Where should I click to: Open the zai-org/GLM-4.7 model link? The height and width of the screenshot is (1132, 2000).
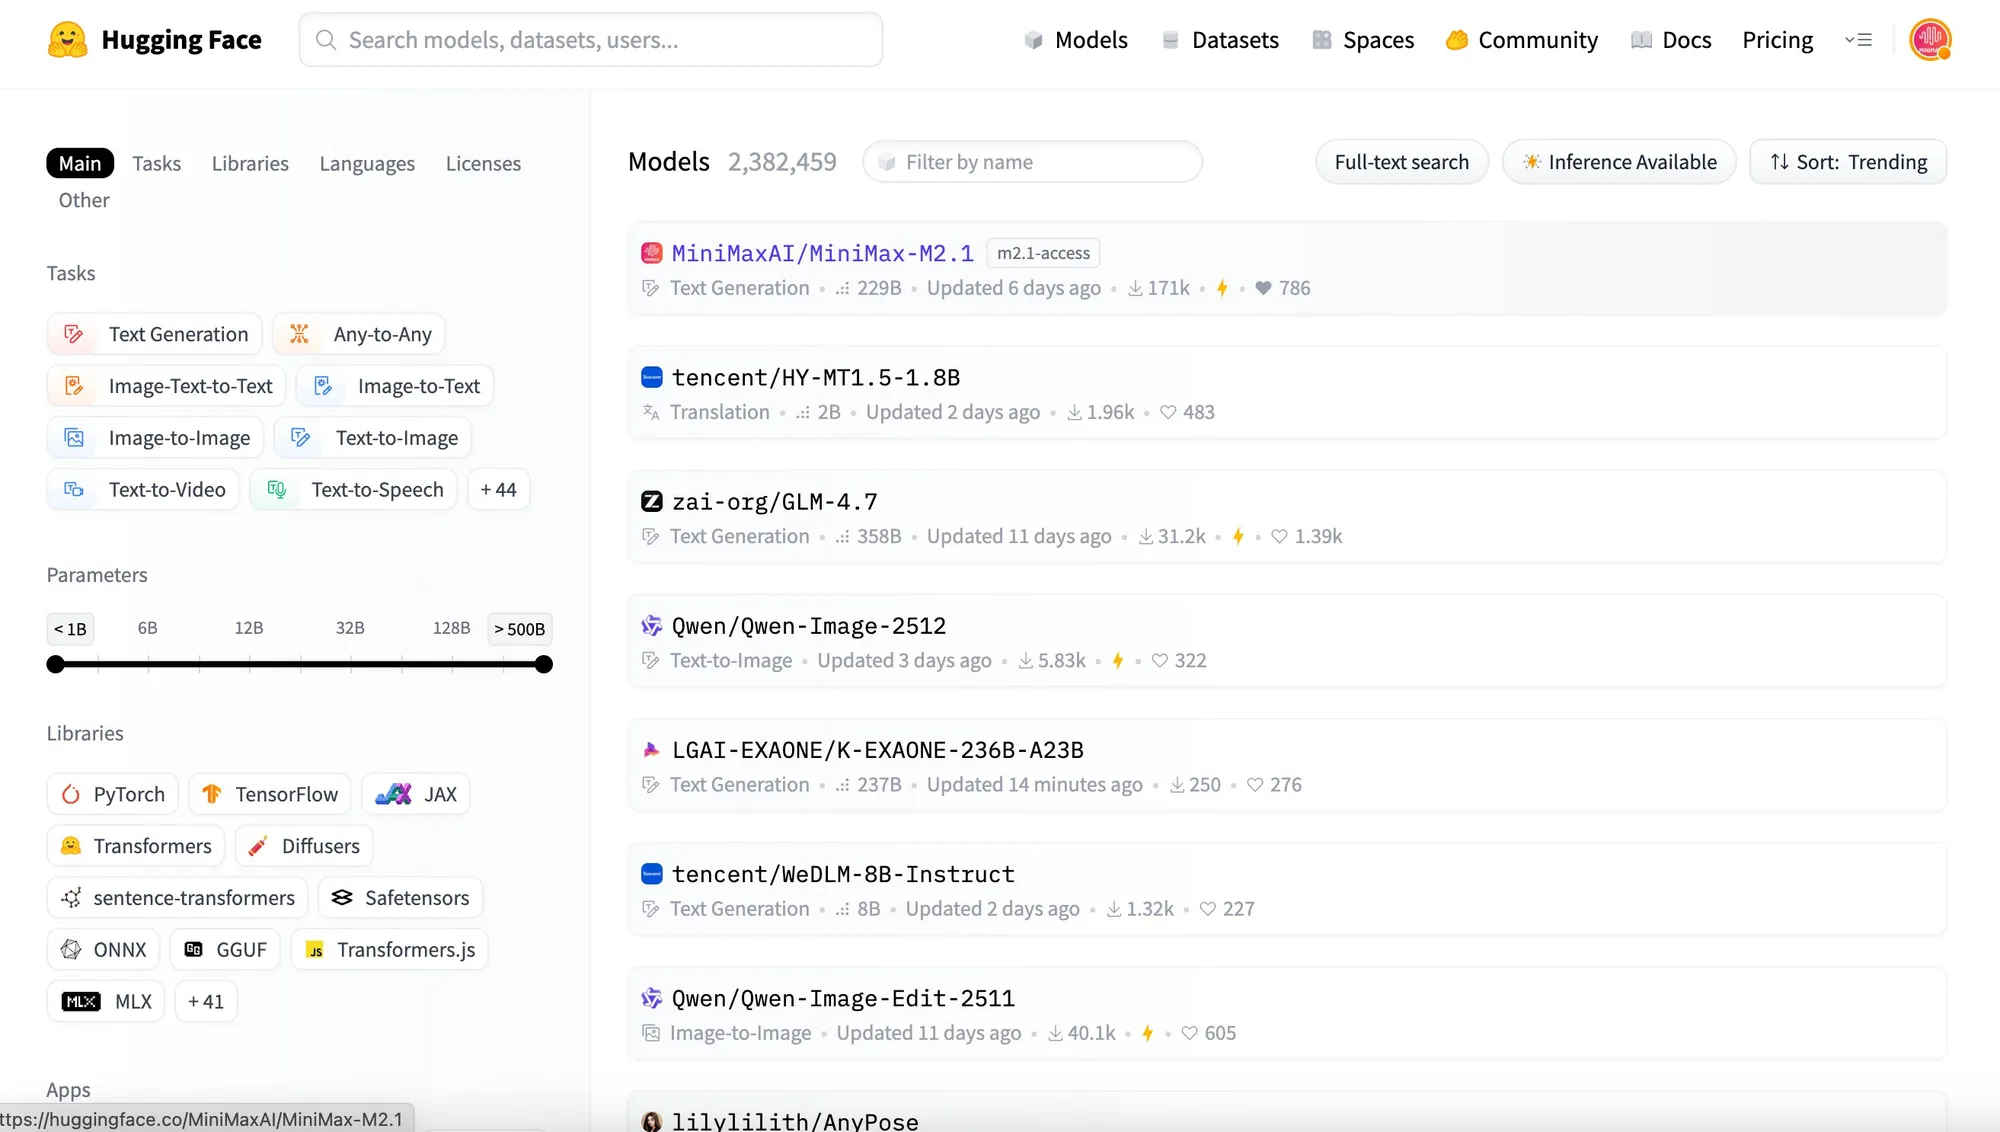pos(775,502)
